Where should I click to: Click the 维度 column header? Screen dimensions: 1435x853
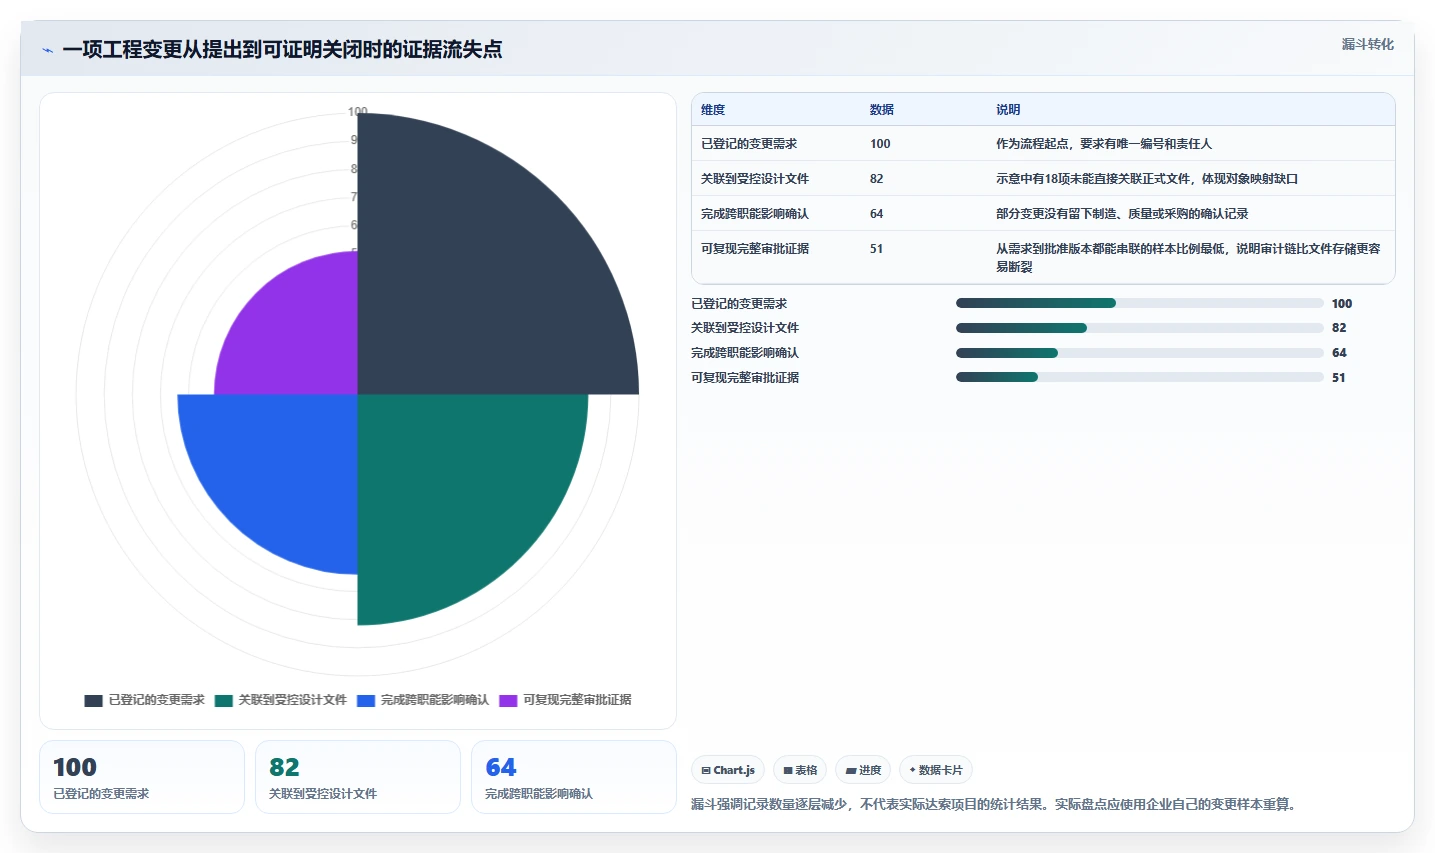(713, 110)
